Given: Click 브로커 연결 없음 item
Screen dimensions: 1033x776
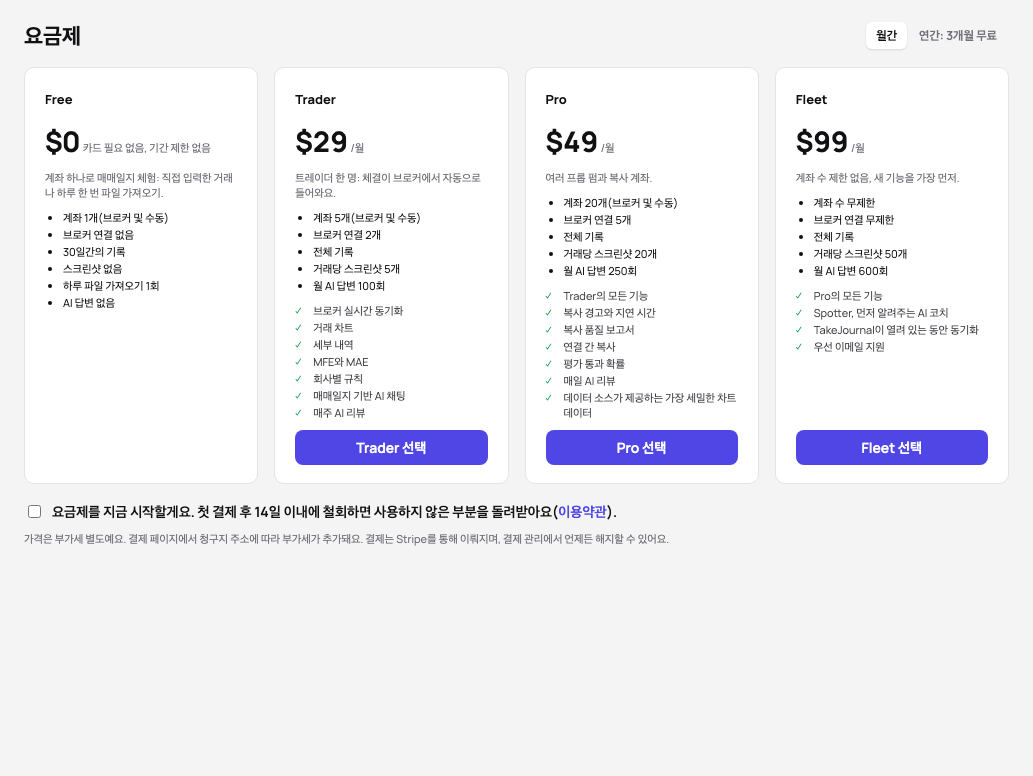Looking at the screenshot, I should (x=98, y=235).
